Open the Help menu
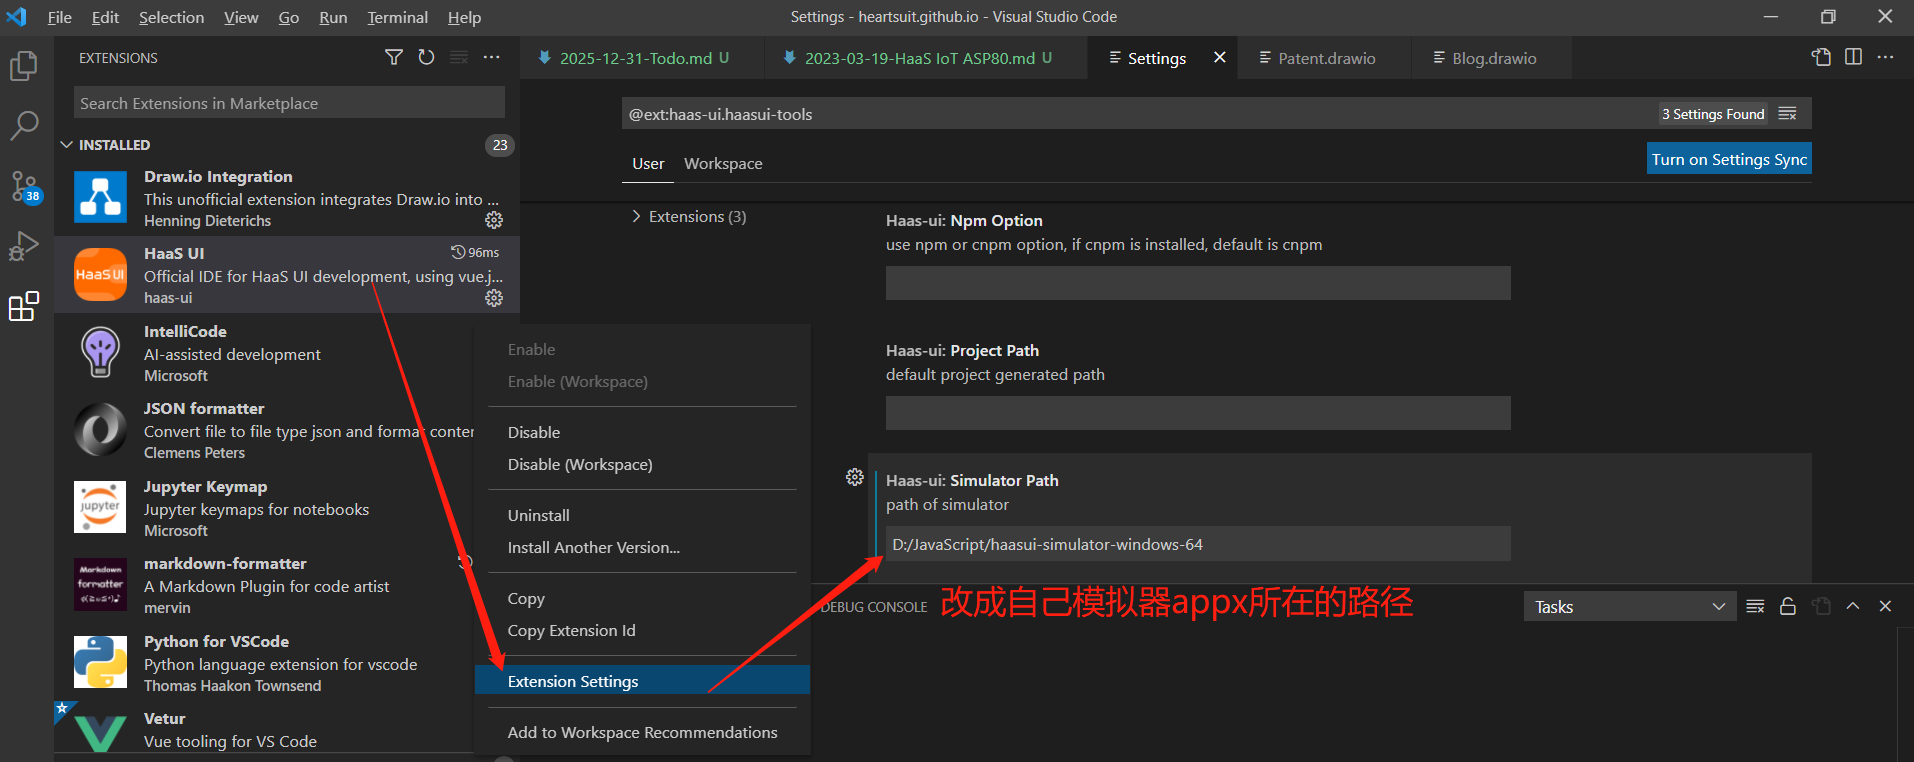 464,17
